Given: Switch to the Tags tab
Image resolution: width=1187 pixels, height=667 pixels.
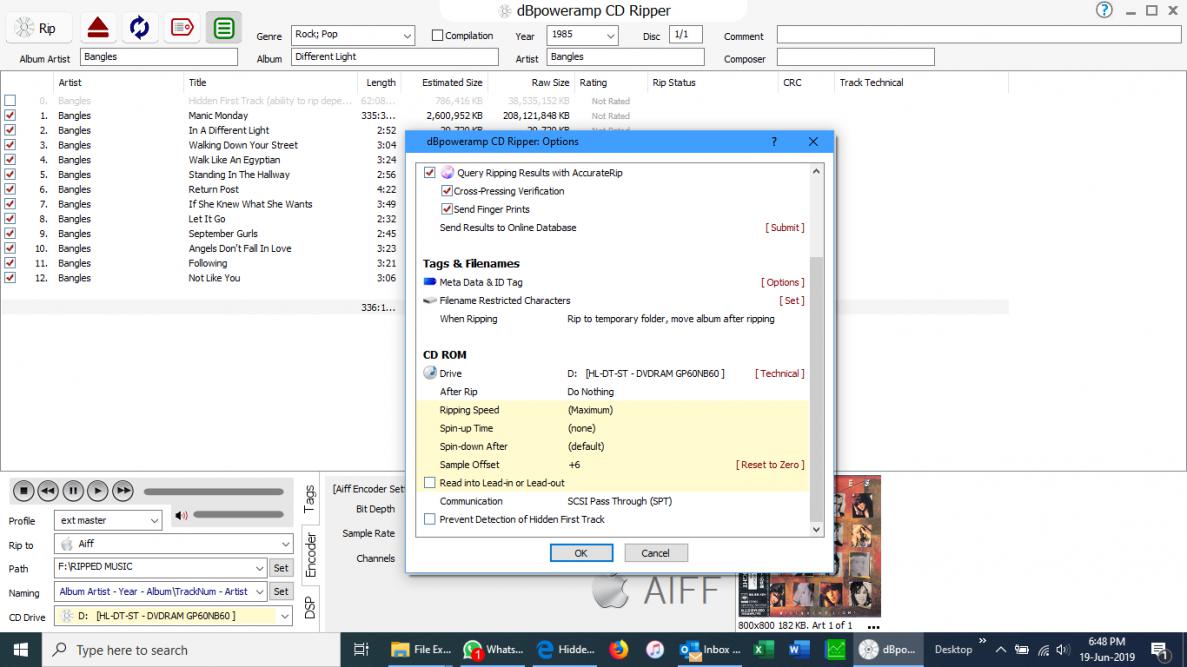Looking at the screenshot, I should coord(310,497).
